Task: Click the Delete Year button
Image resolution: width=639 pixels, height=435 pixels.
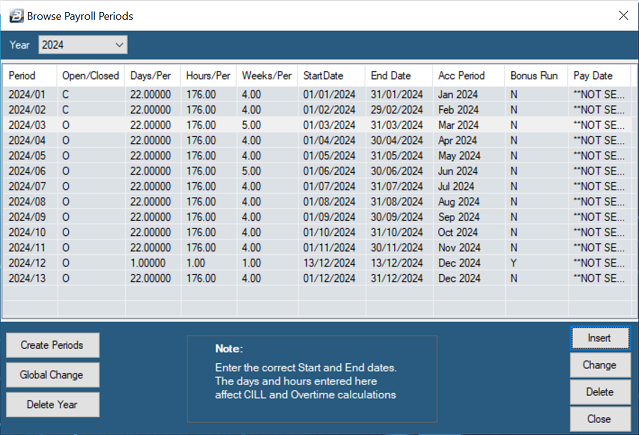Action: coord(53,404)
